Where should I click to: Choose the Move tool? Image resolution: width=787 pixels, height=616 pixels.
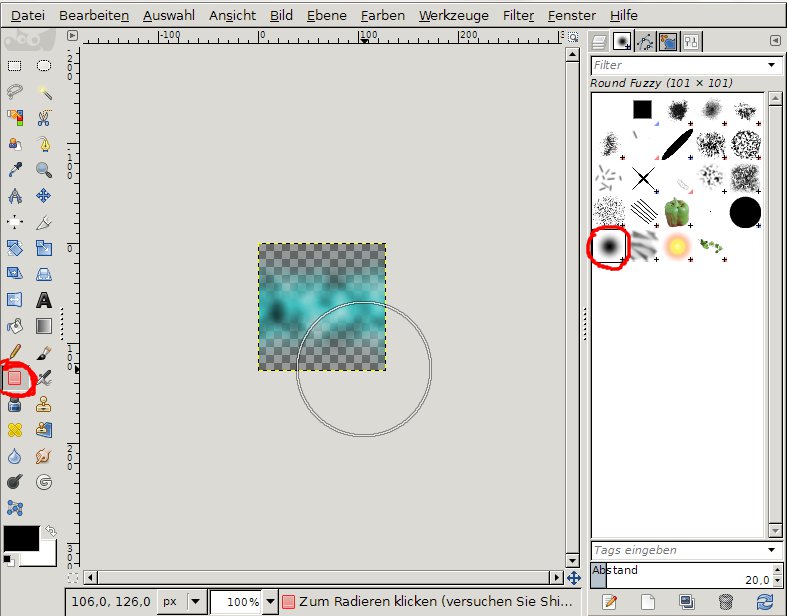(44, 196)
